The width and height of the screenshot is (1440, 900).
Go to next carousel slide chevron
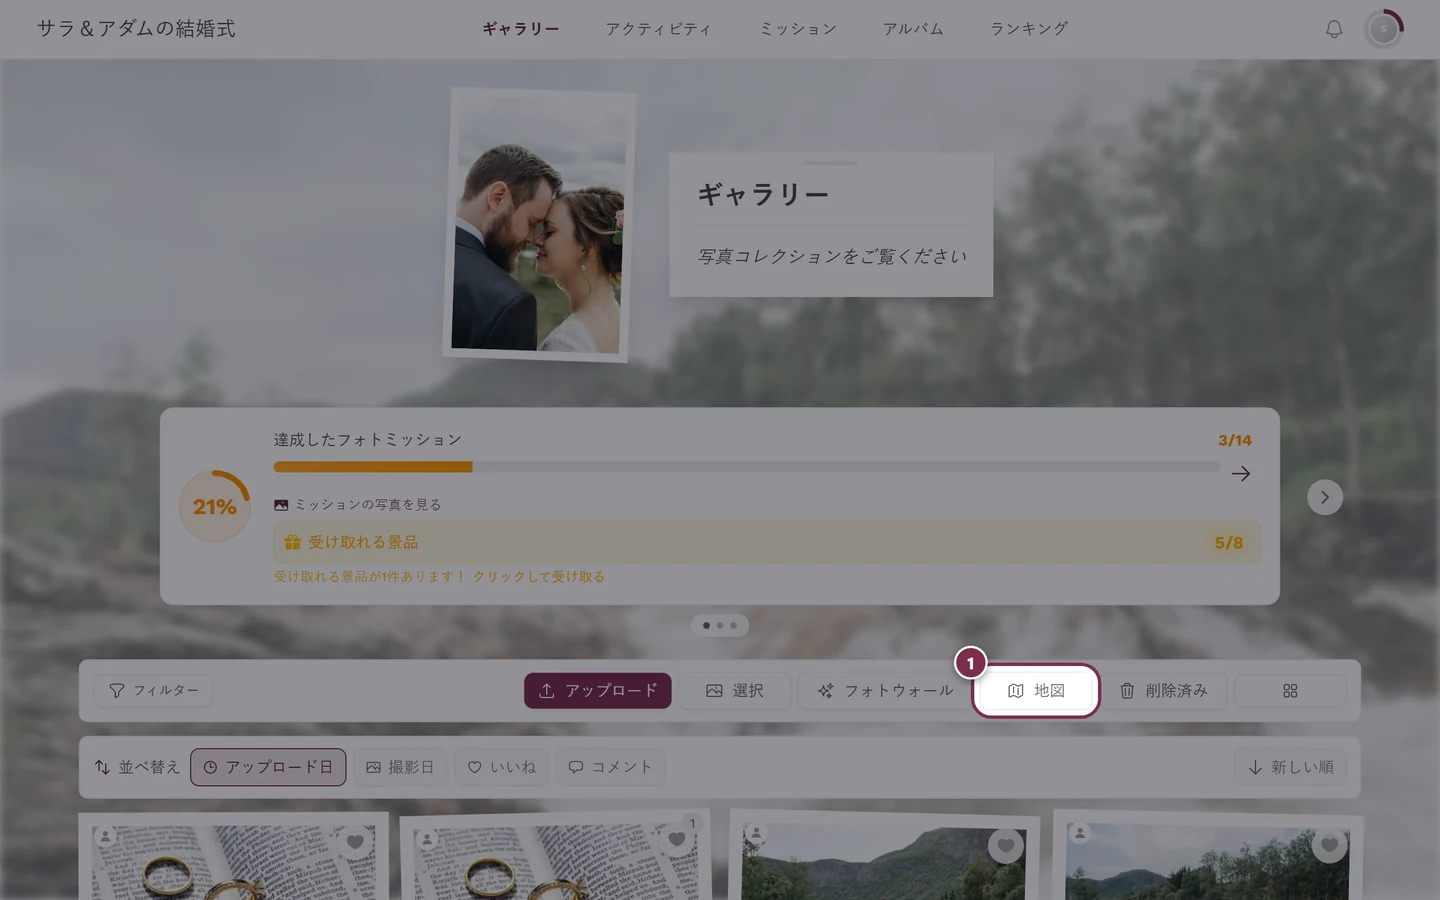1325,497
